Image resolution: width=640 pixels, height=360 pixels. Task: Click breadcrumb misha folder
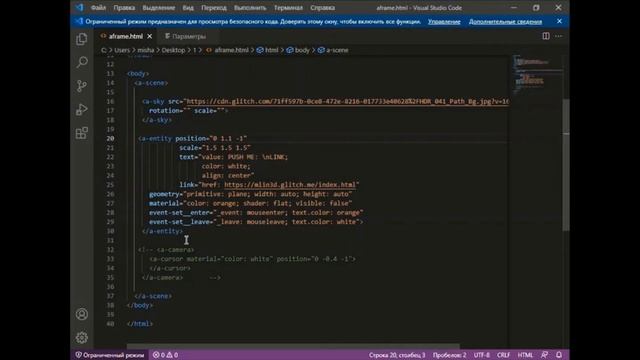146,50
